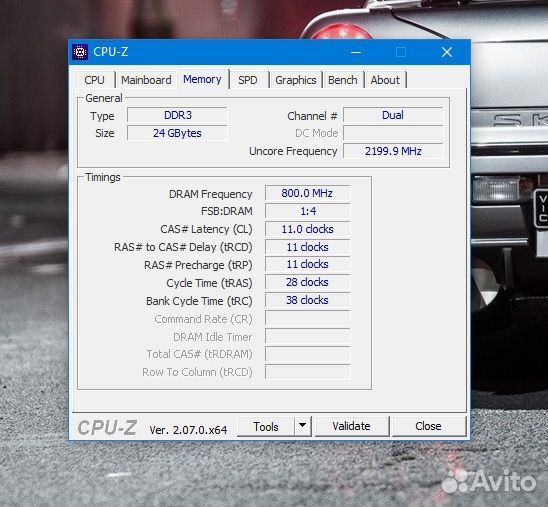
Task: Switch to the CPU tab
Action: tap(94, 80)
